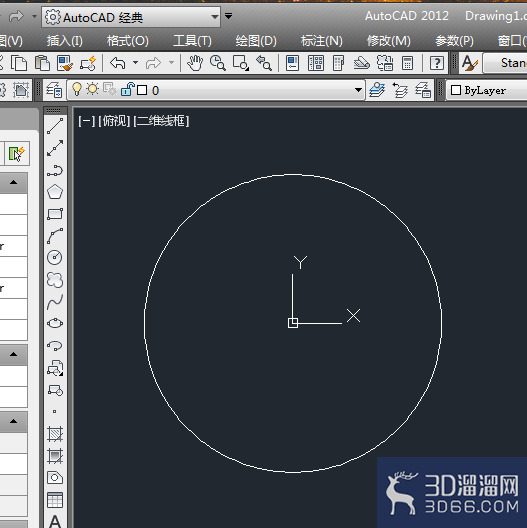The height and width of the screenshot is (528, 527).
Task: Click the [二维线框] visual style label
Action: click(161, 121)
